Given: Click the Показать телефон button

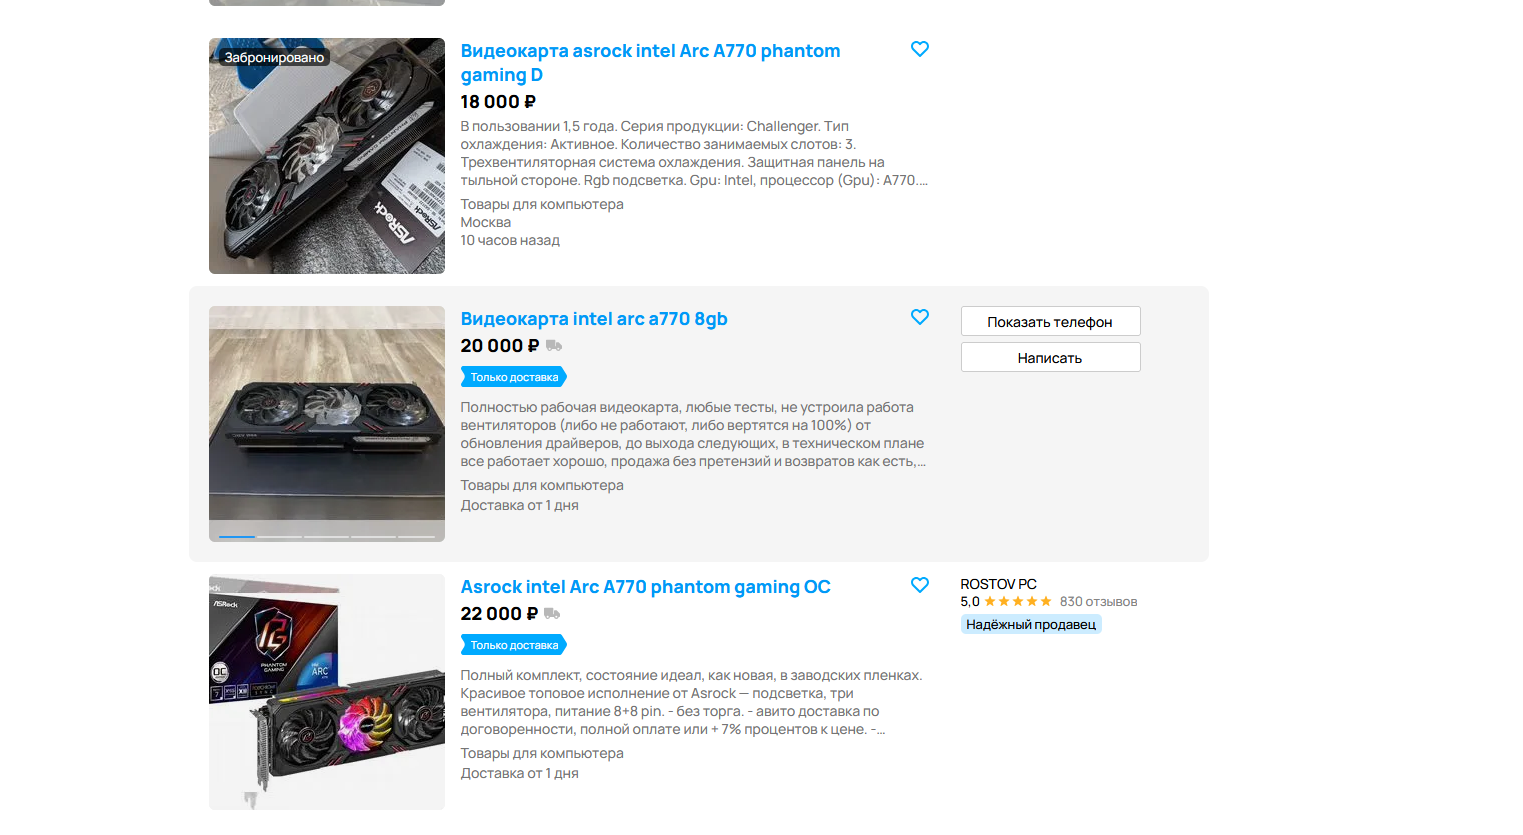Looking at the screenshot, I should tap(1050, 321).
